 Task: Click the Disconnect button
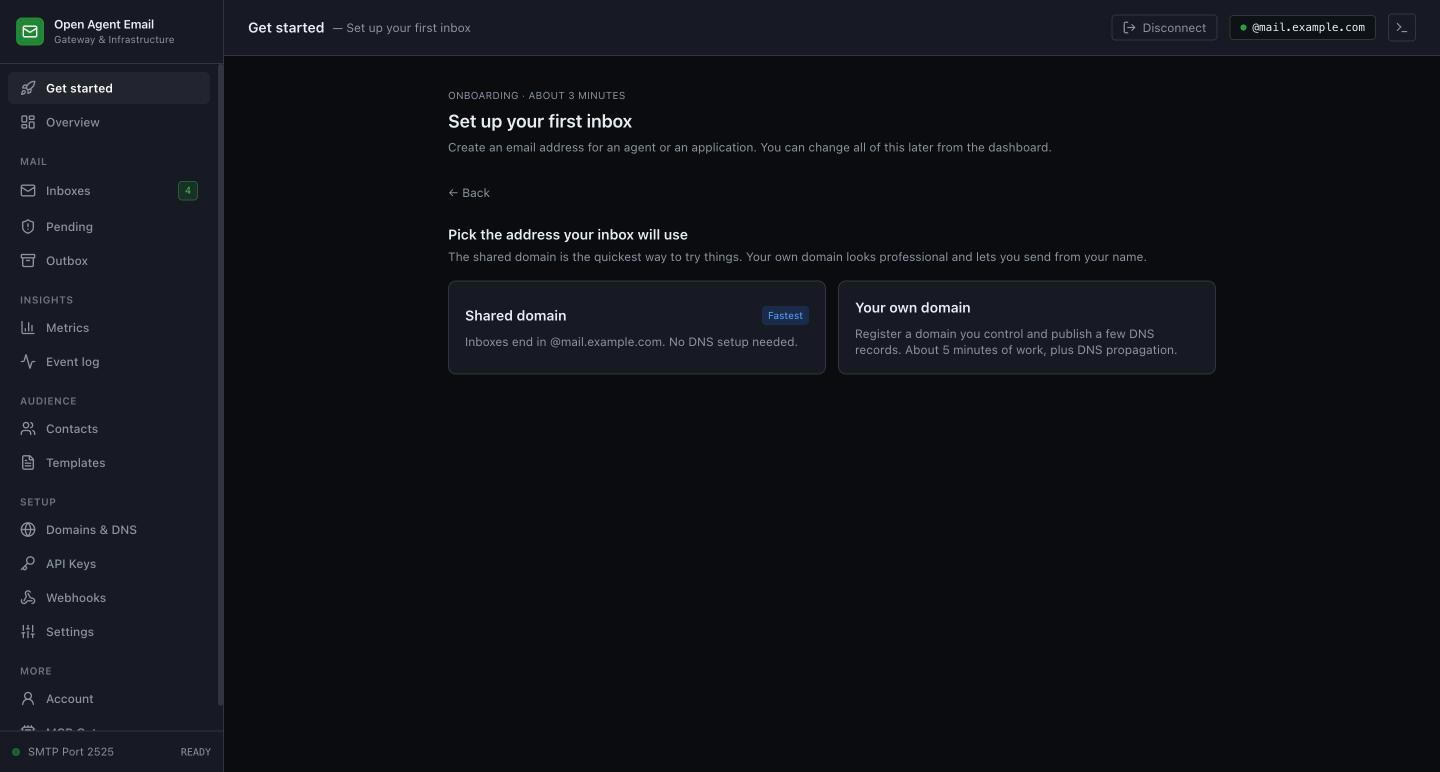[x=1164, y=28]
